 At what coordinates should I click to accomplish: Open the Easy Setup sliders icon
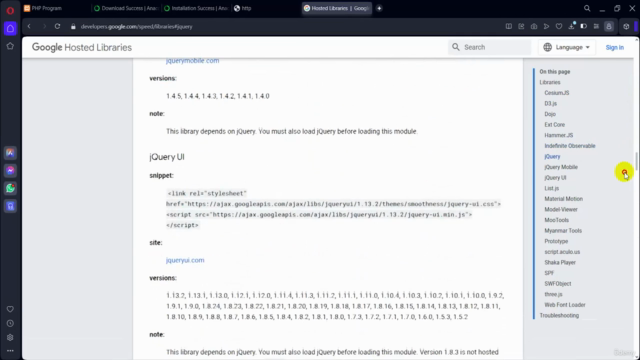click(x=596, y=27)
